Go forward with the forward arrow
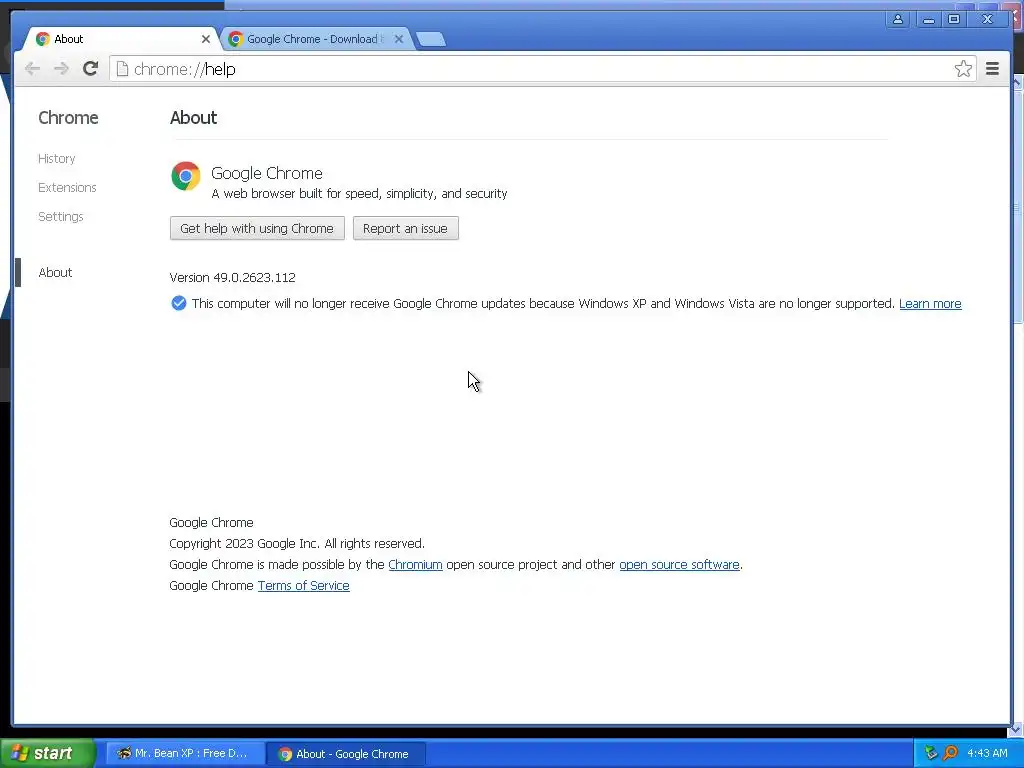 click(61, 69)
